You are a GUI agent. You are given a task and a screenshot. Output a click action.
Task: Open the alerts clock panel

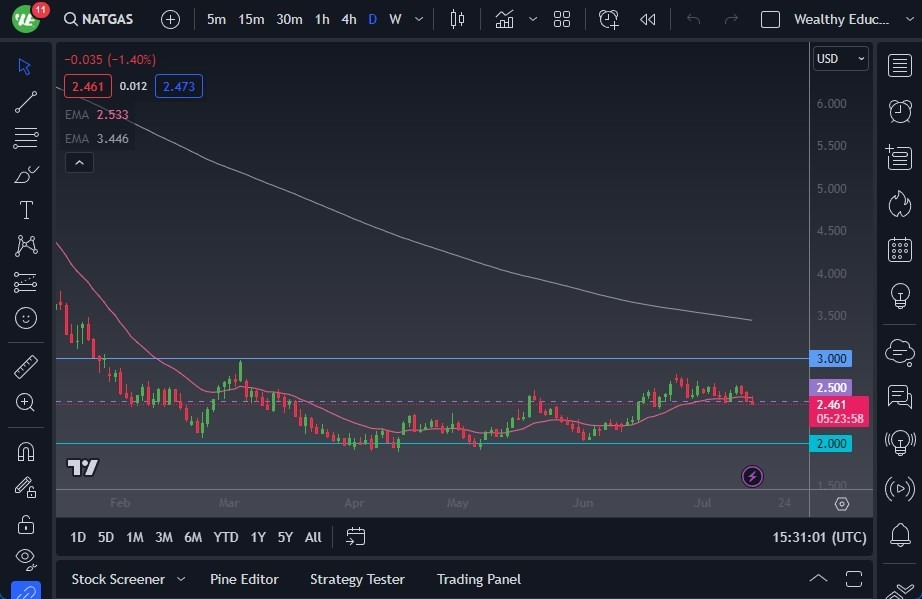pos(900,111)
